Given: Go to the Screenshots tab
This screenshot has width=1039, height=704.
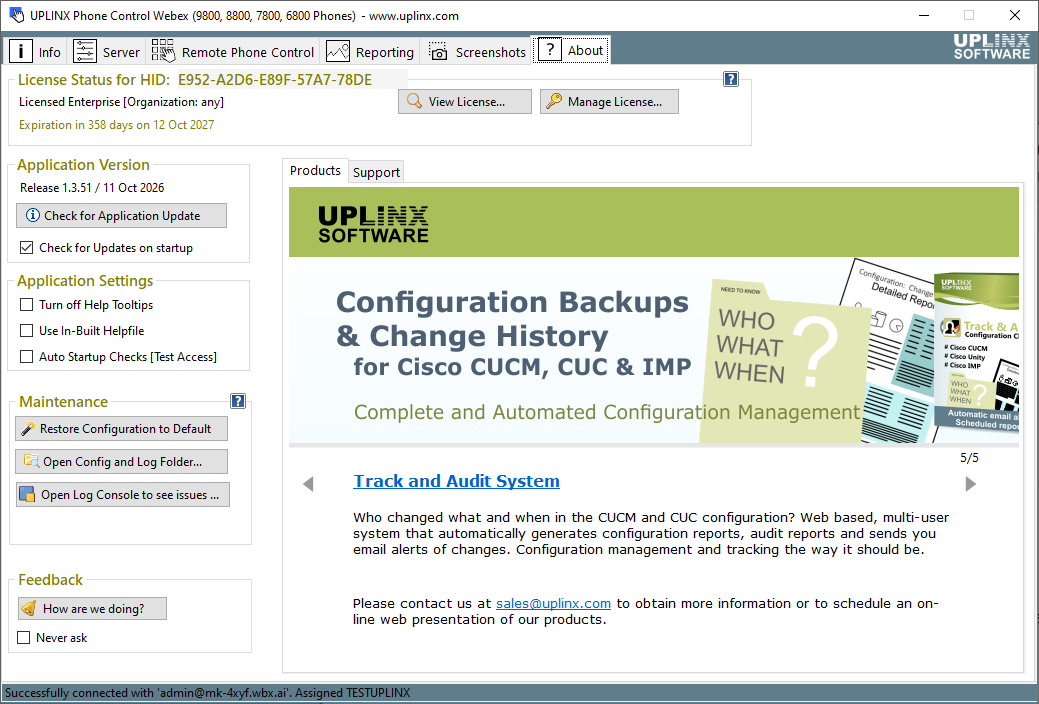Looking at the screenshot, I should (x=476, y=51).
